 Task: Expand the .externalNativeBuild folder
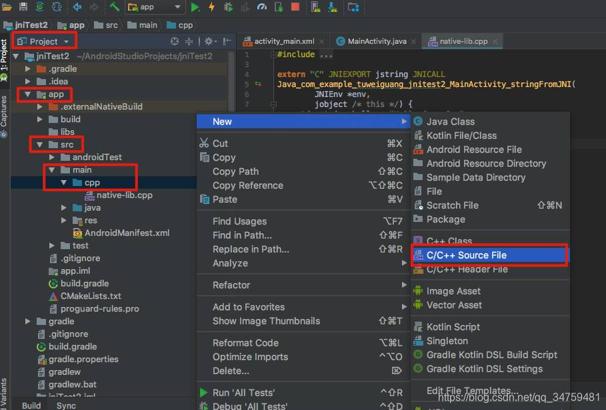[x=40, y=107]
